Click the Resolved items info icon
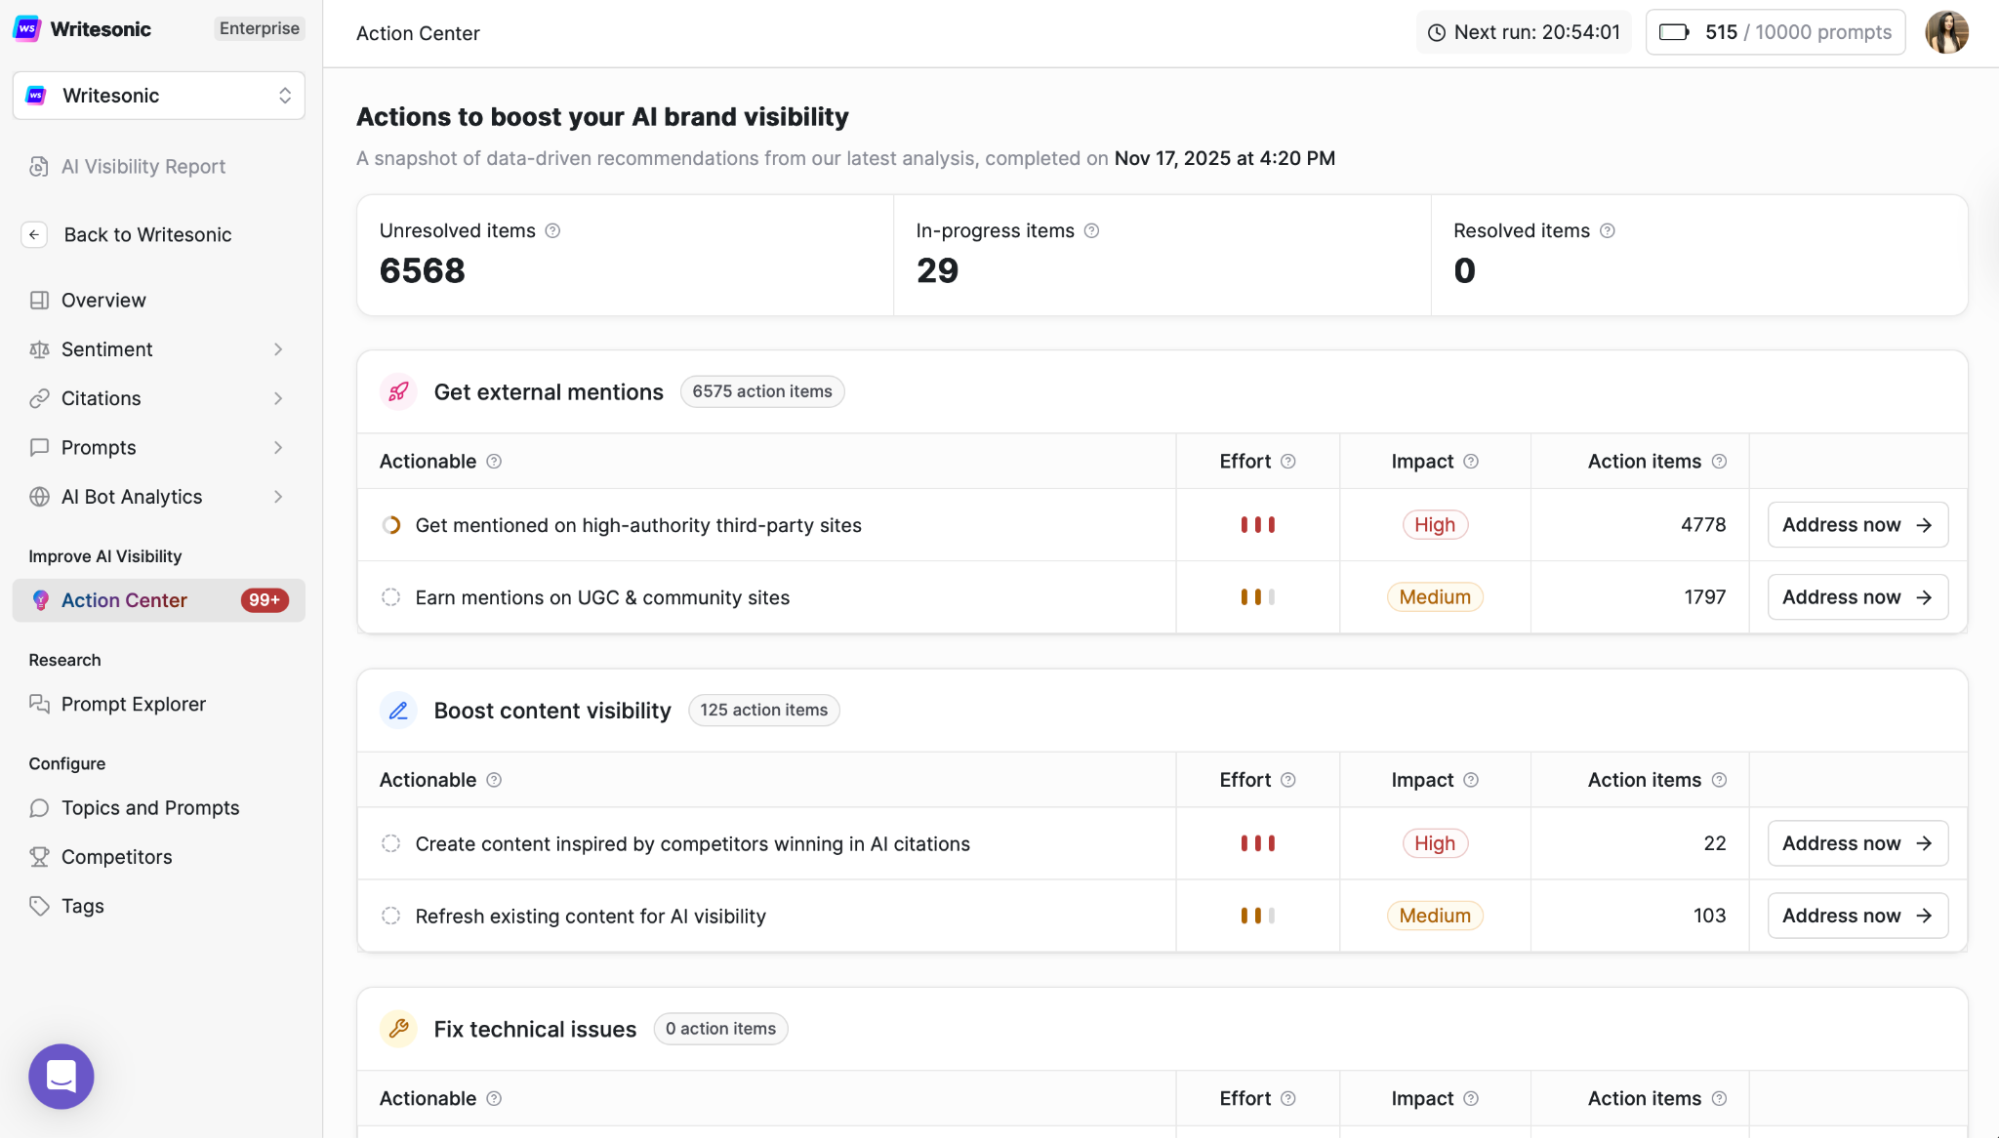The image size is (1999, 1139). coord(1607,231)
